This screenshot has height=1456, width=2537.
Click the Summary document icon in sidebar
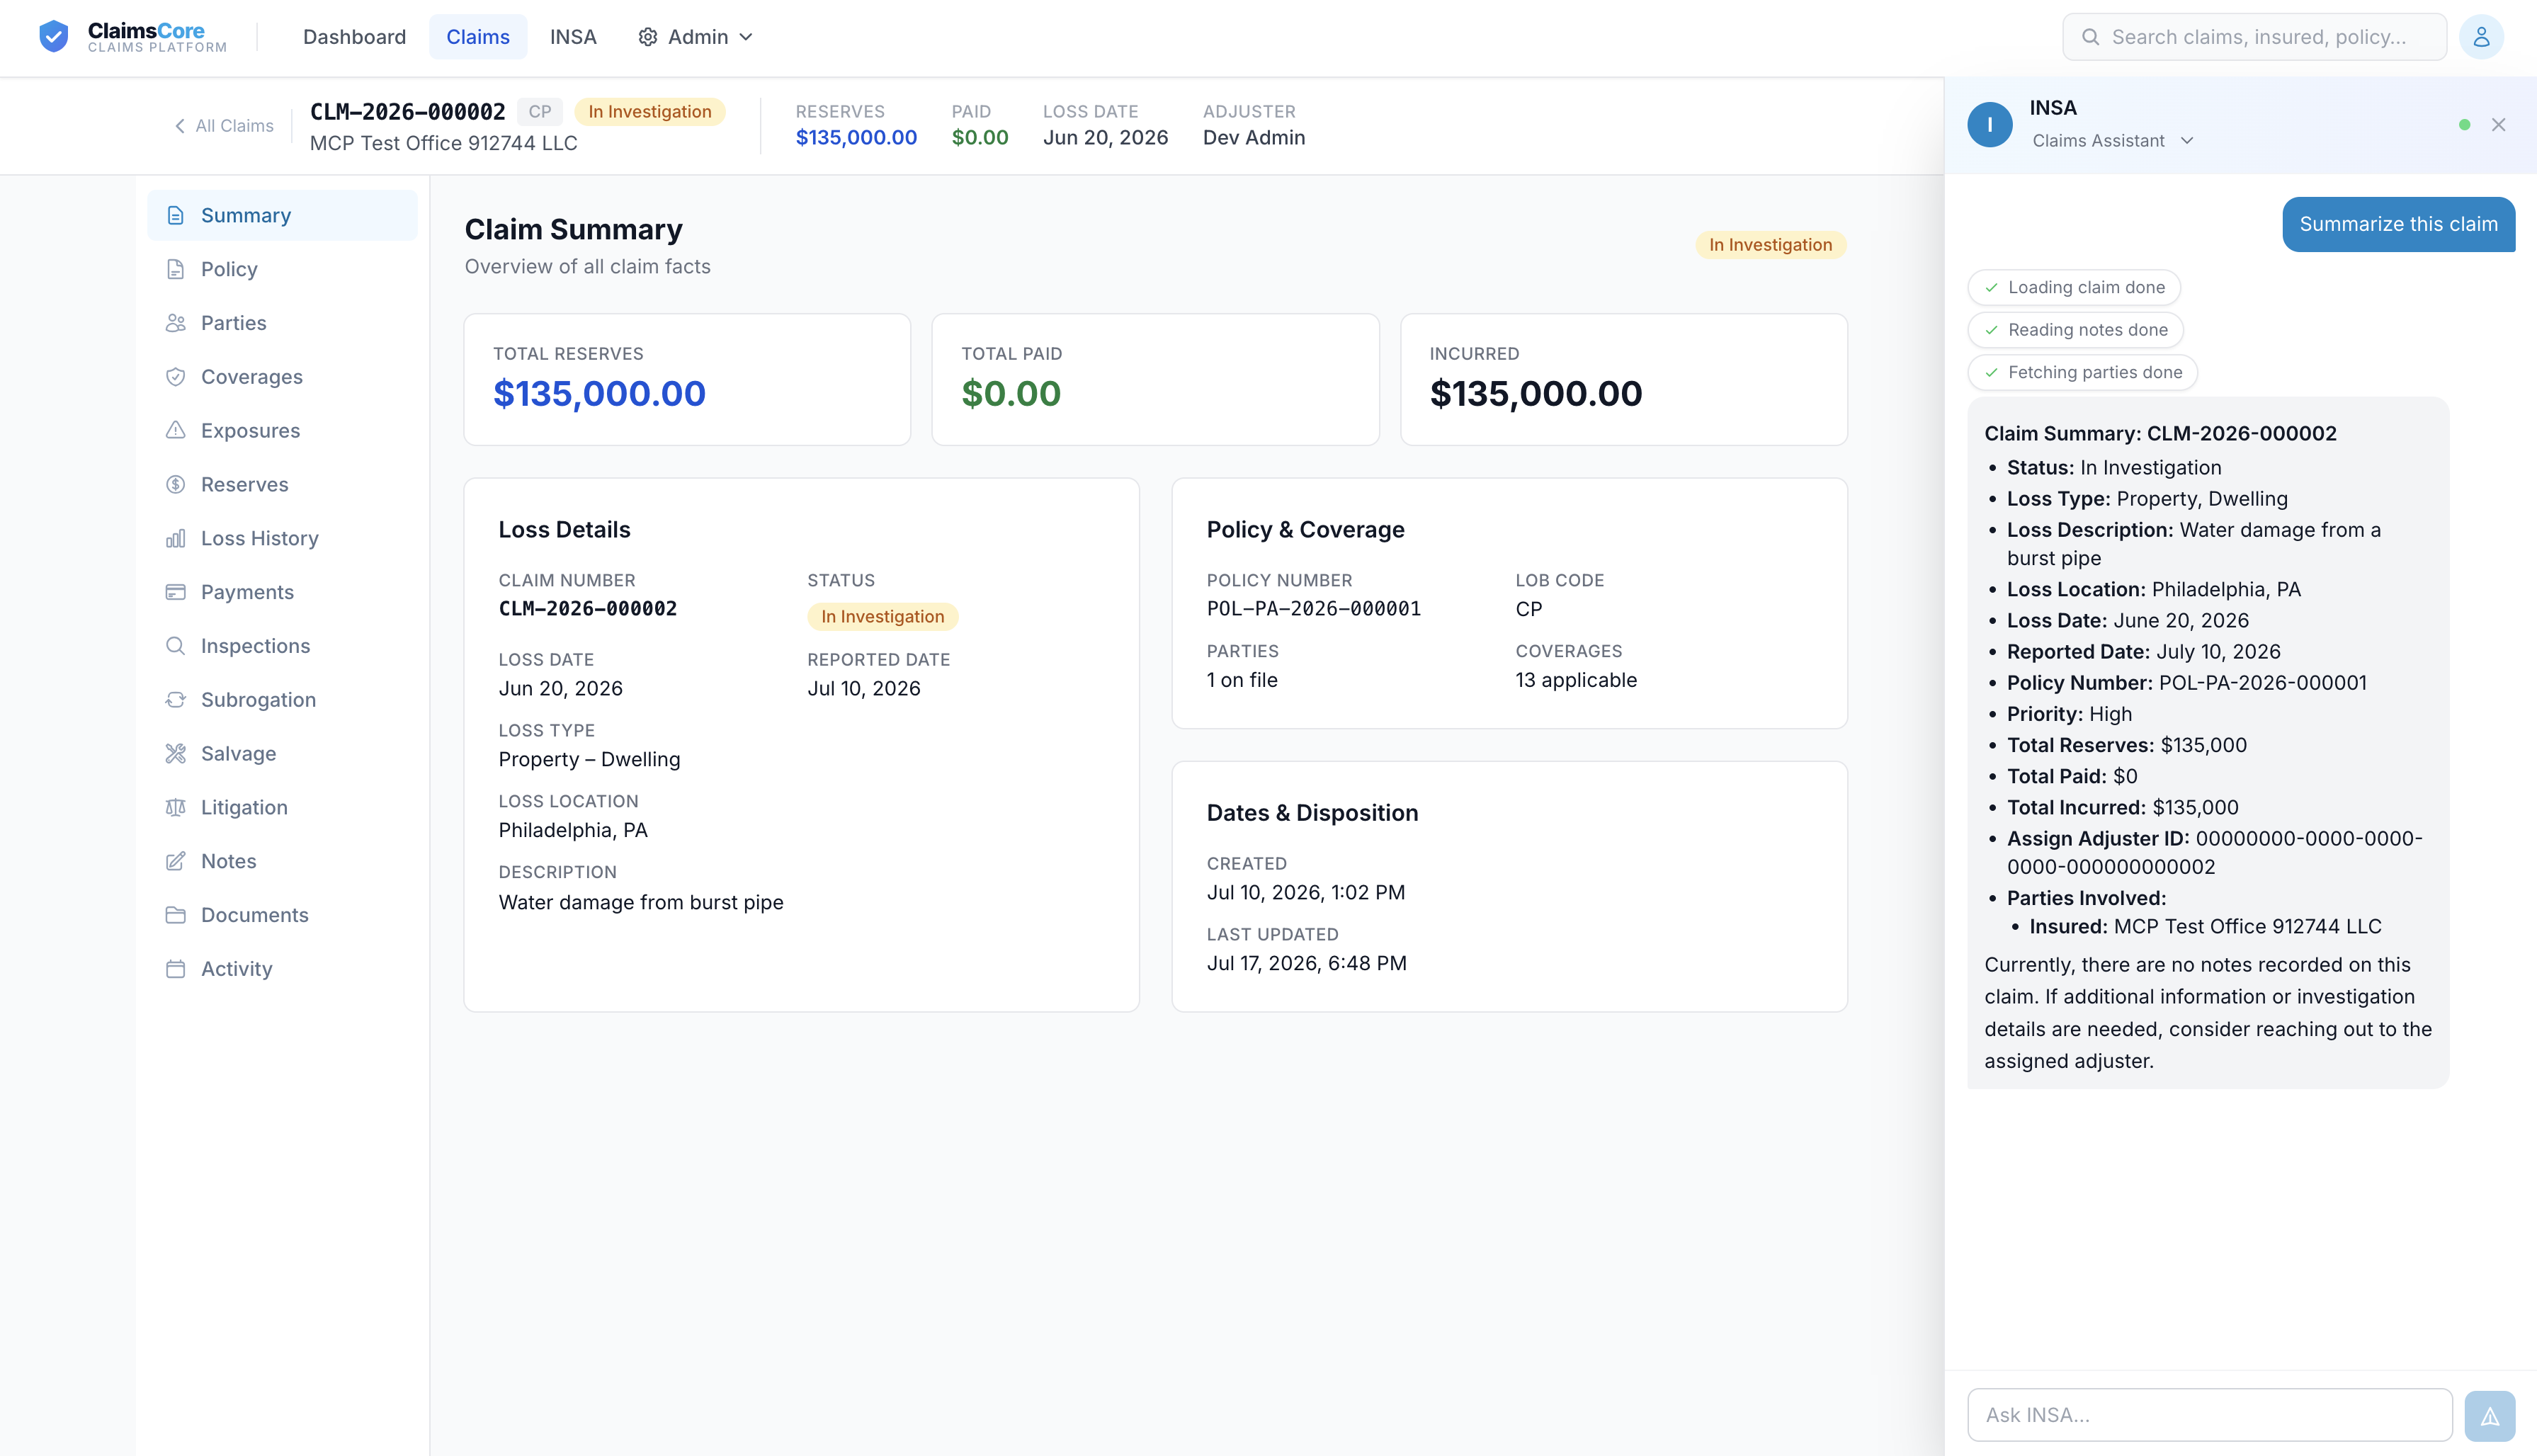[x=176, y=215]
